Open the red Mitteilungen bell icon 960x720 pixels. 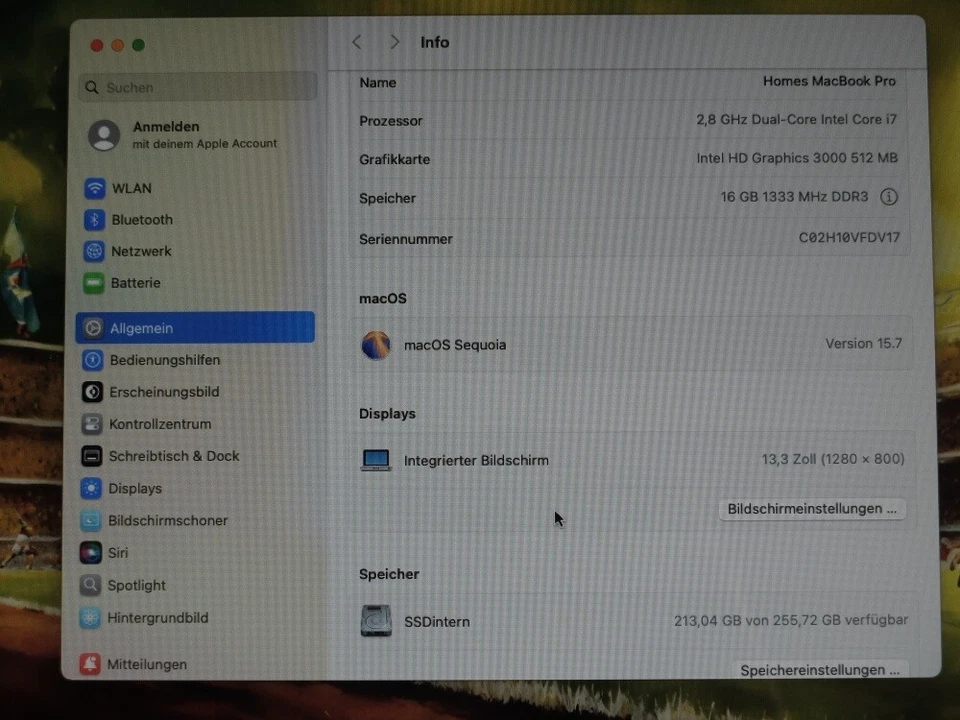click(x=89, y=664)
